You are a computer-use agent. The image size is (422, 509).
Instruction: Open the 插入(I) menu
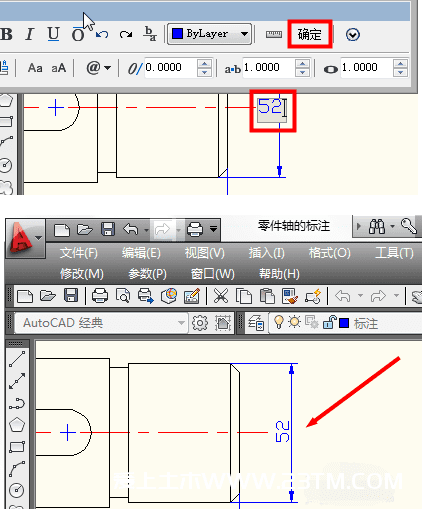click(267, 253)
